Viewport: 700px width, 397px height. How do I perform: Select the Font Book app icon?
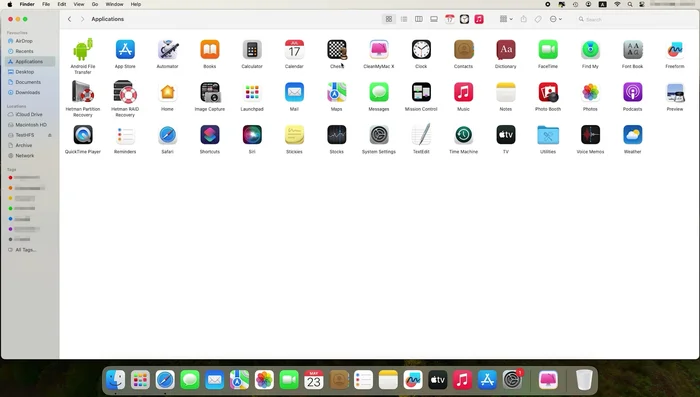coord(633,50)
